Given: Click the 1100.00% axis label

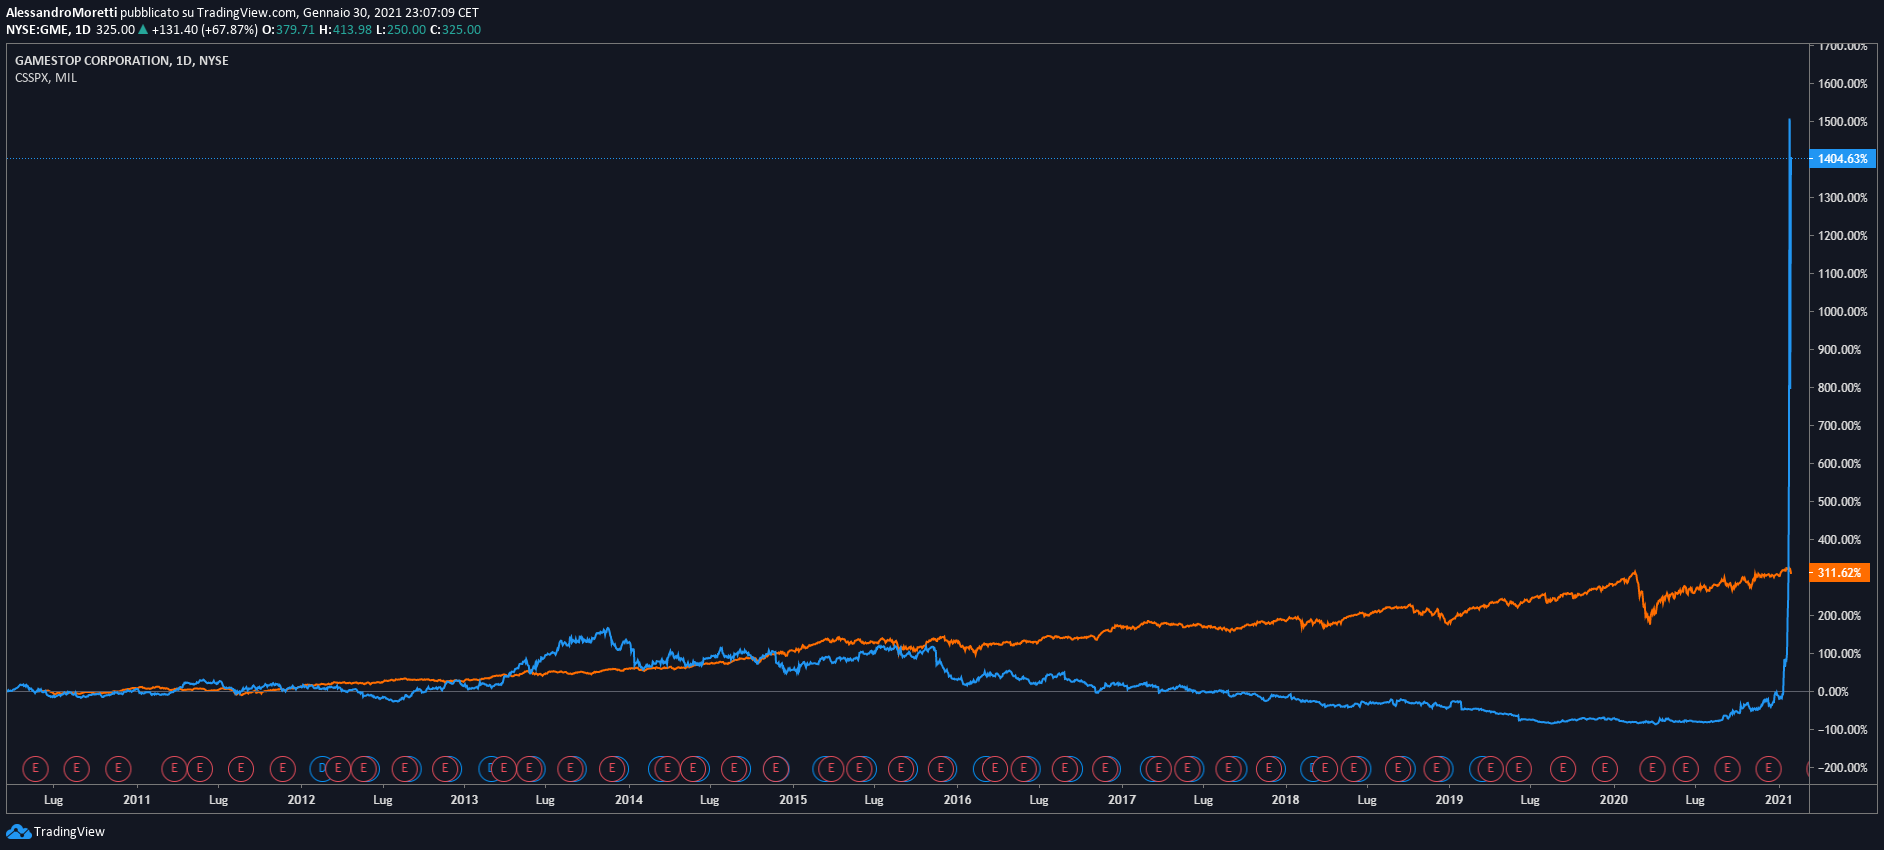Looking at the screenshot, I should 1842,274.
